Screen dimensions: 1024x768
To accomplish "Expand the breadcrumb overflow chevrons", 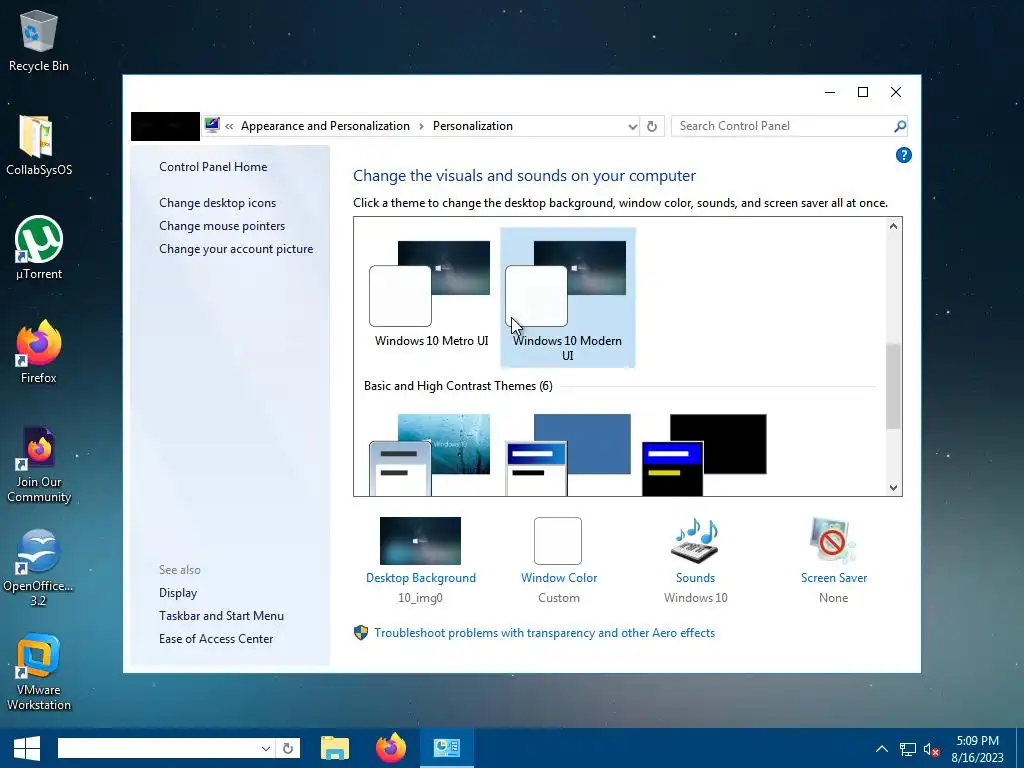I will [229, 126].
